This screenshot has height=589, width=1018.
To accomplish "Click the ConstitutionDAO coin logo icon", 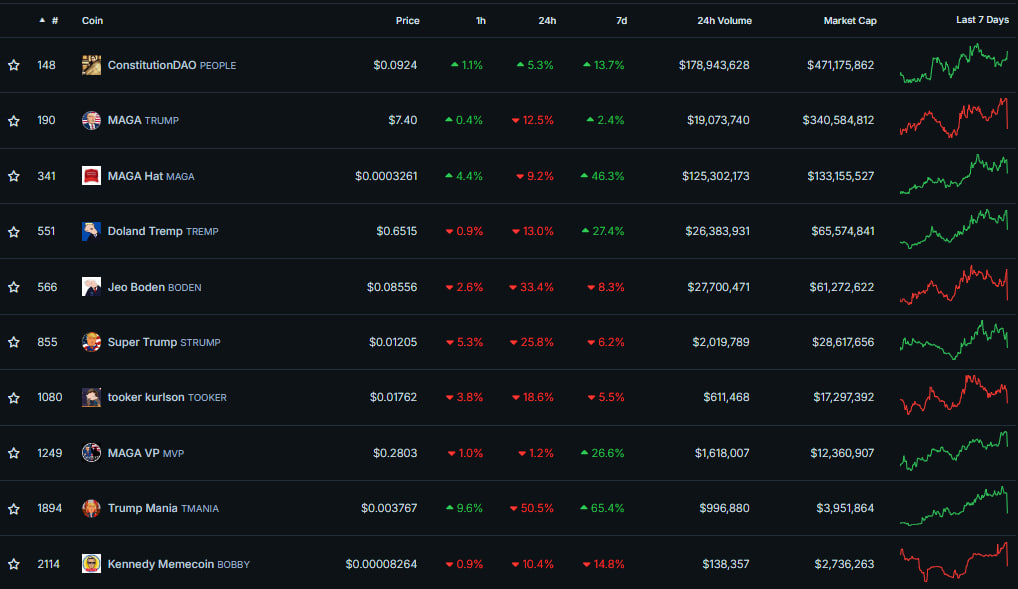I will click(x=91, y=65).
